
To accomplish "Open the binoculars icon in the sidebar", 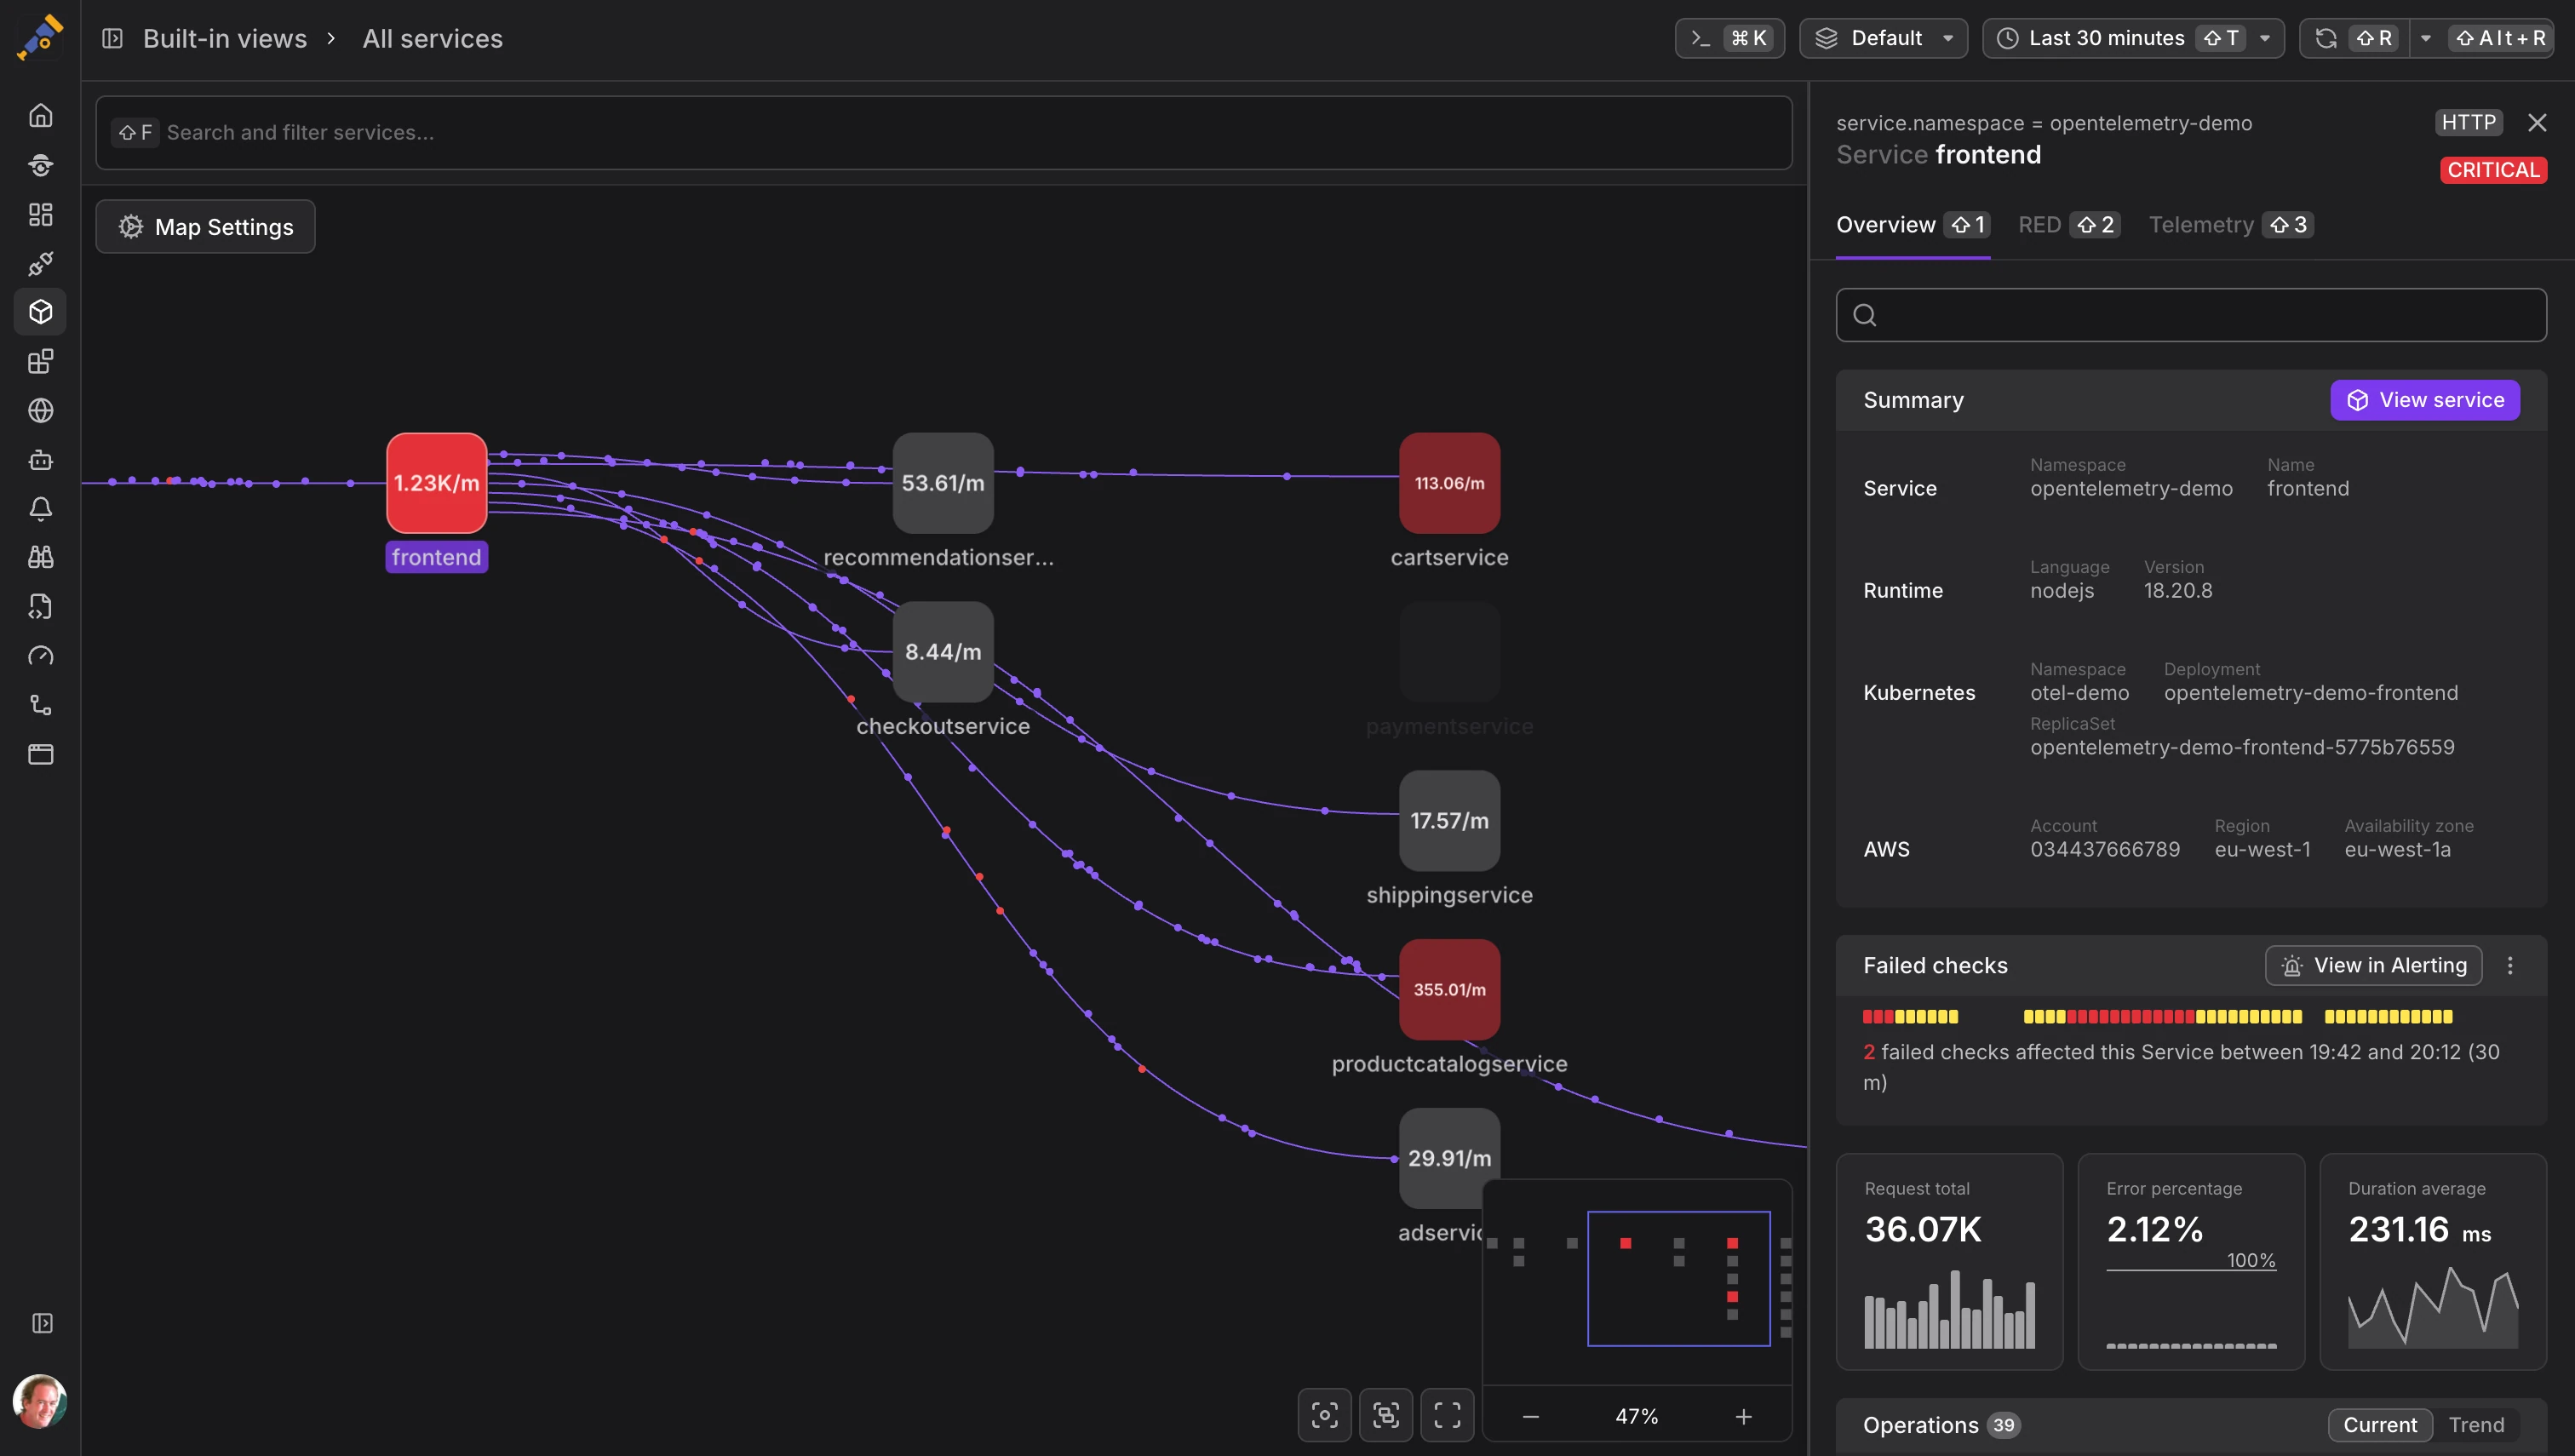I will click(40, 557).
